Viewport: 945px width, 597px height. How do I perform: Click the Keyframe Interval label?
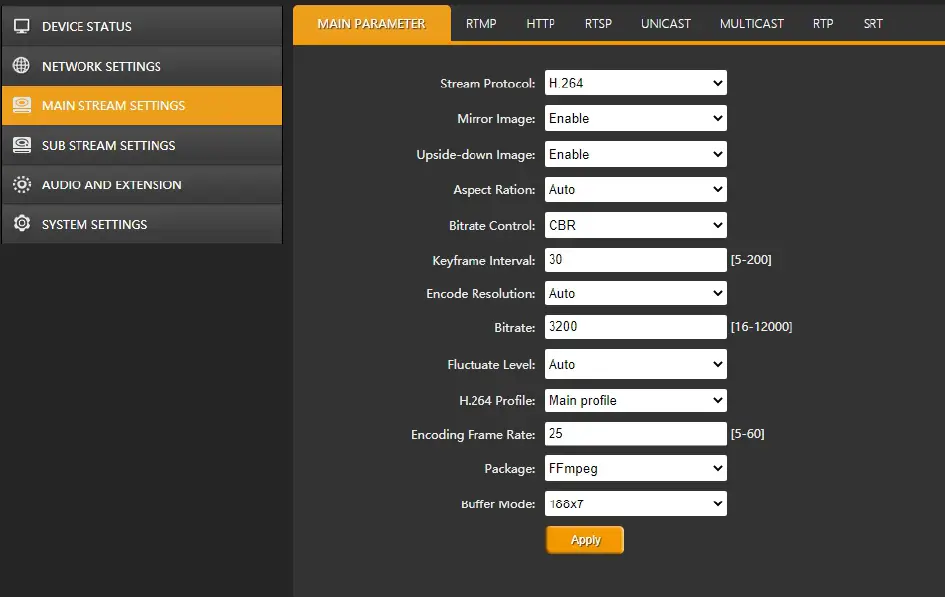(x=483, y=261)
